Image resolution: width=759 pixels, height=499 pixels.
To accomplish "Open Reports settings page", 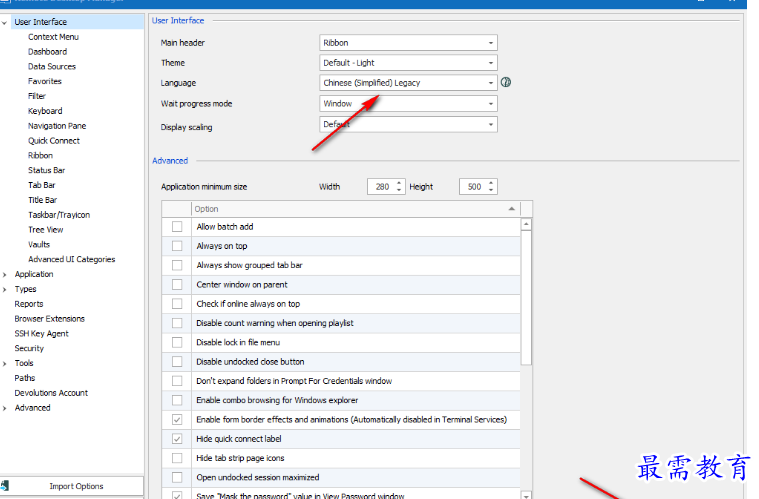I will pos(29,304).
